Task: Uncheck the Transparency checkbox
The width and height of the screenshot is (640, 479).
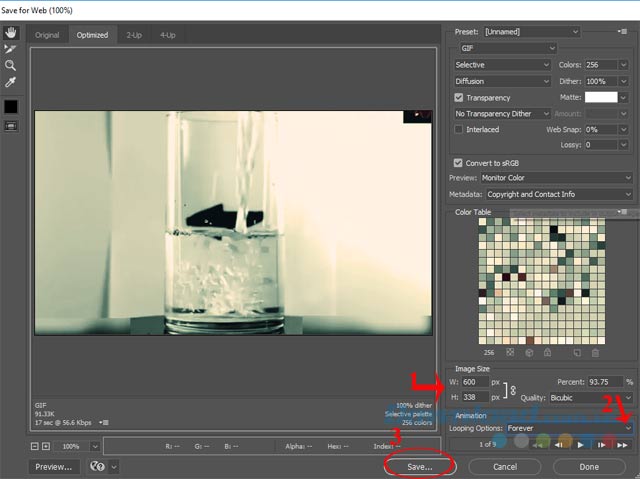Action: point(459,98)
